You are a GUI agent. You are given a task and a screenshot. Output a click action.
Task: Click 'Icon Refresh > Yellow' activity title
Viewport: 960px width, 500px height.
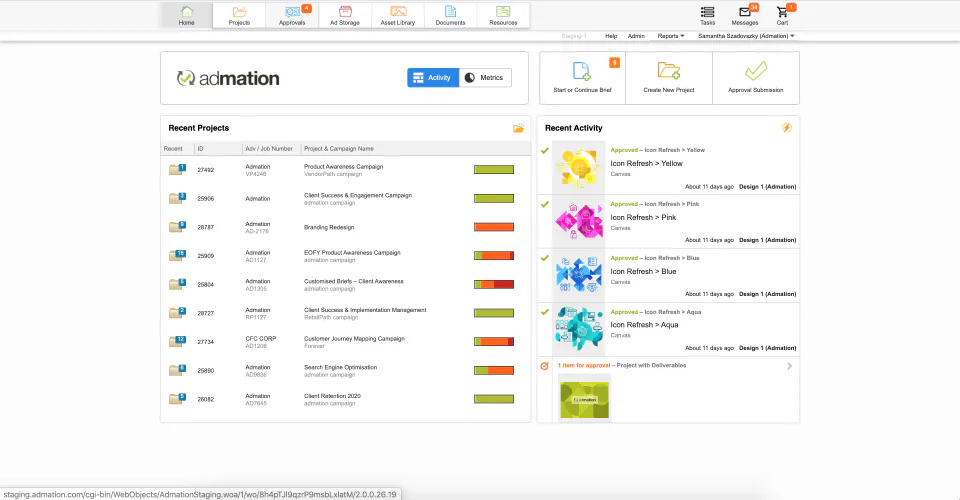coord(647,163)
